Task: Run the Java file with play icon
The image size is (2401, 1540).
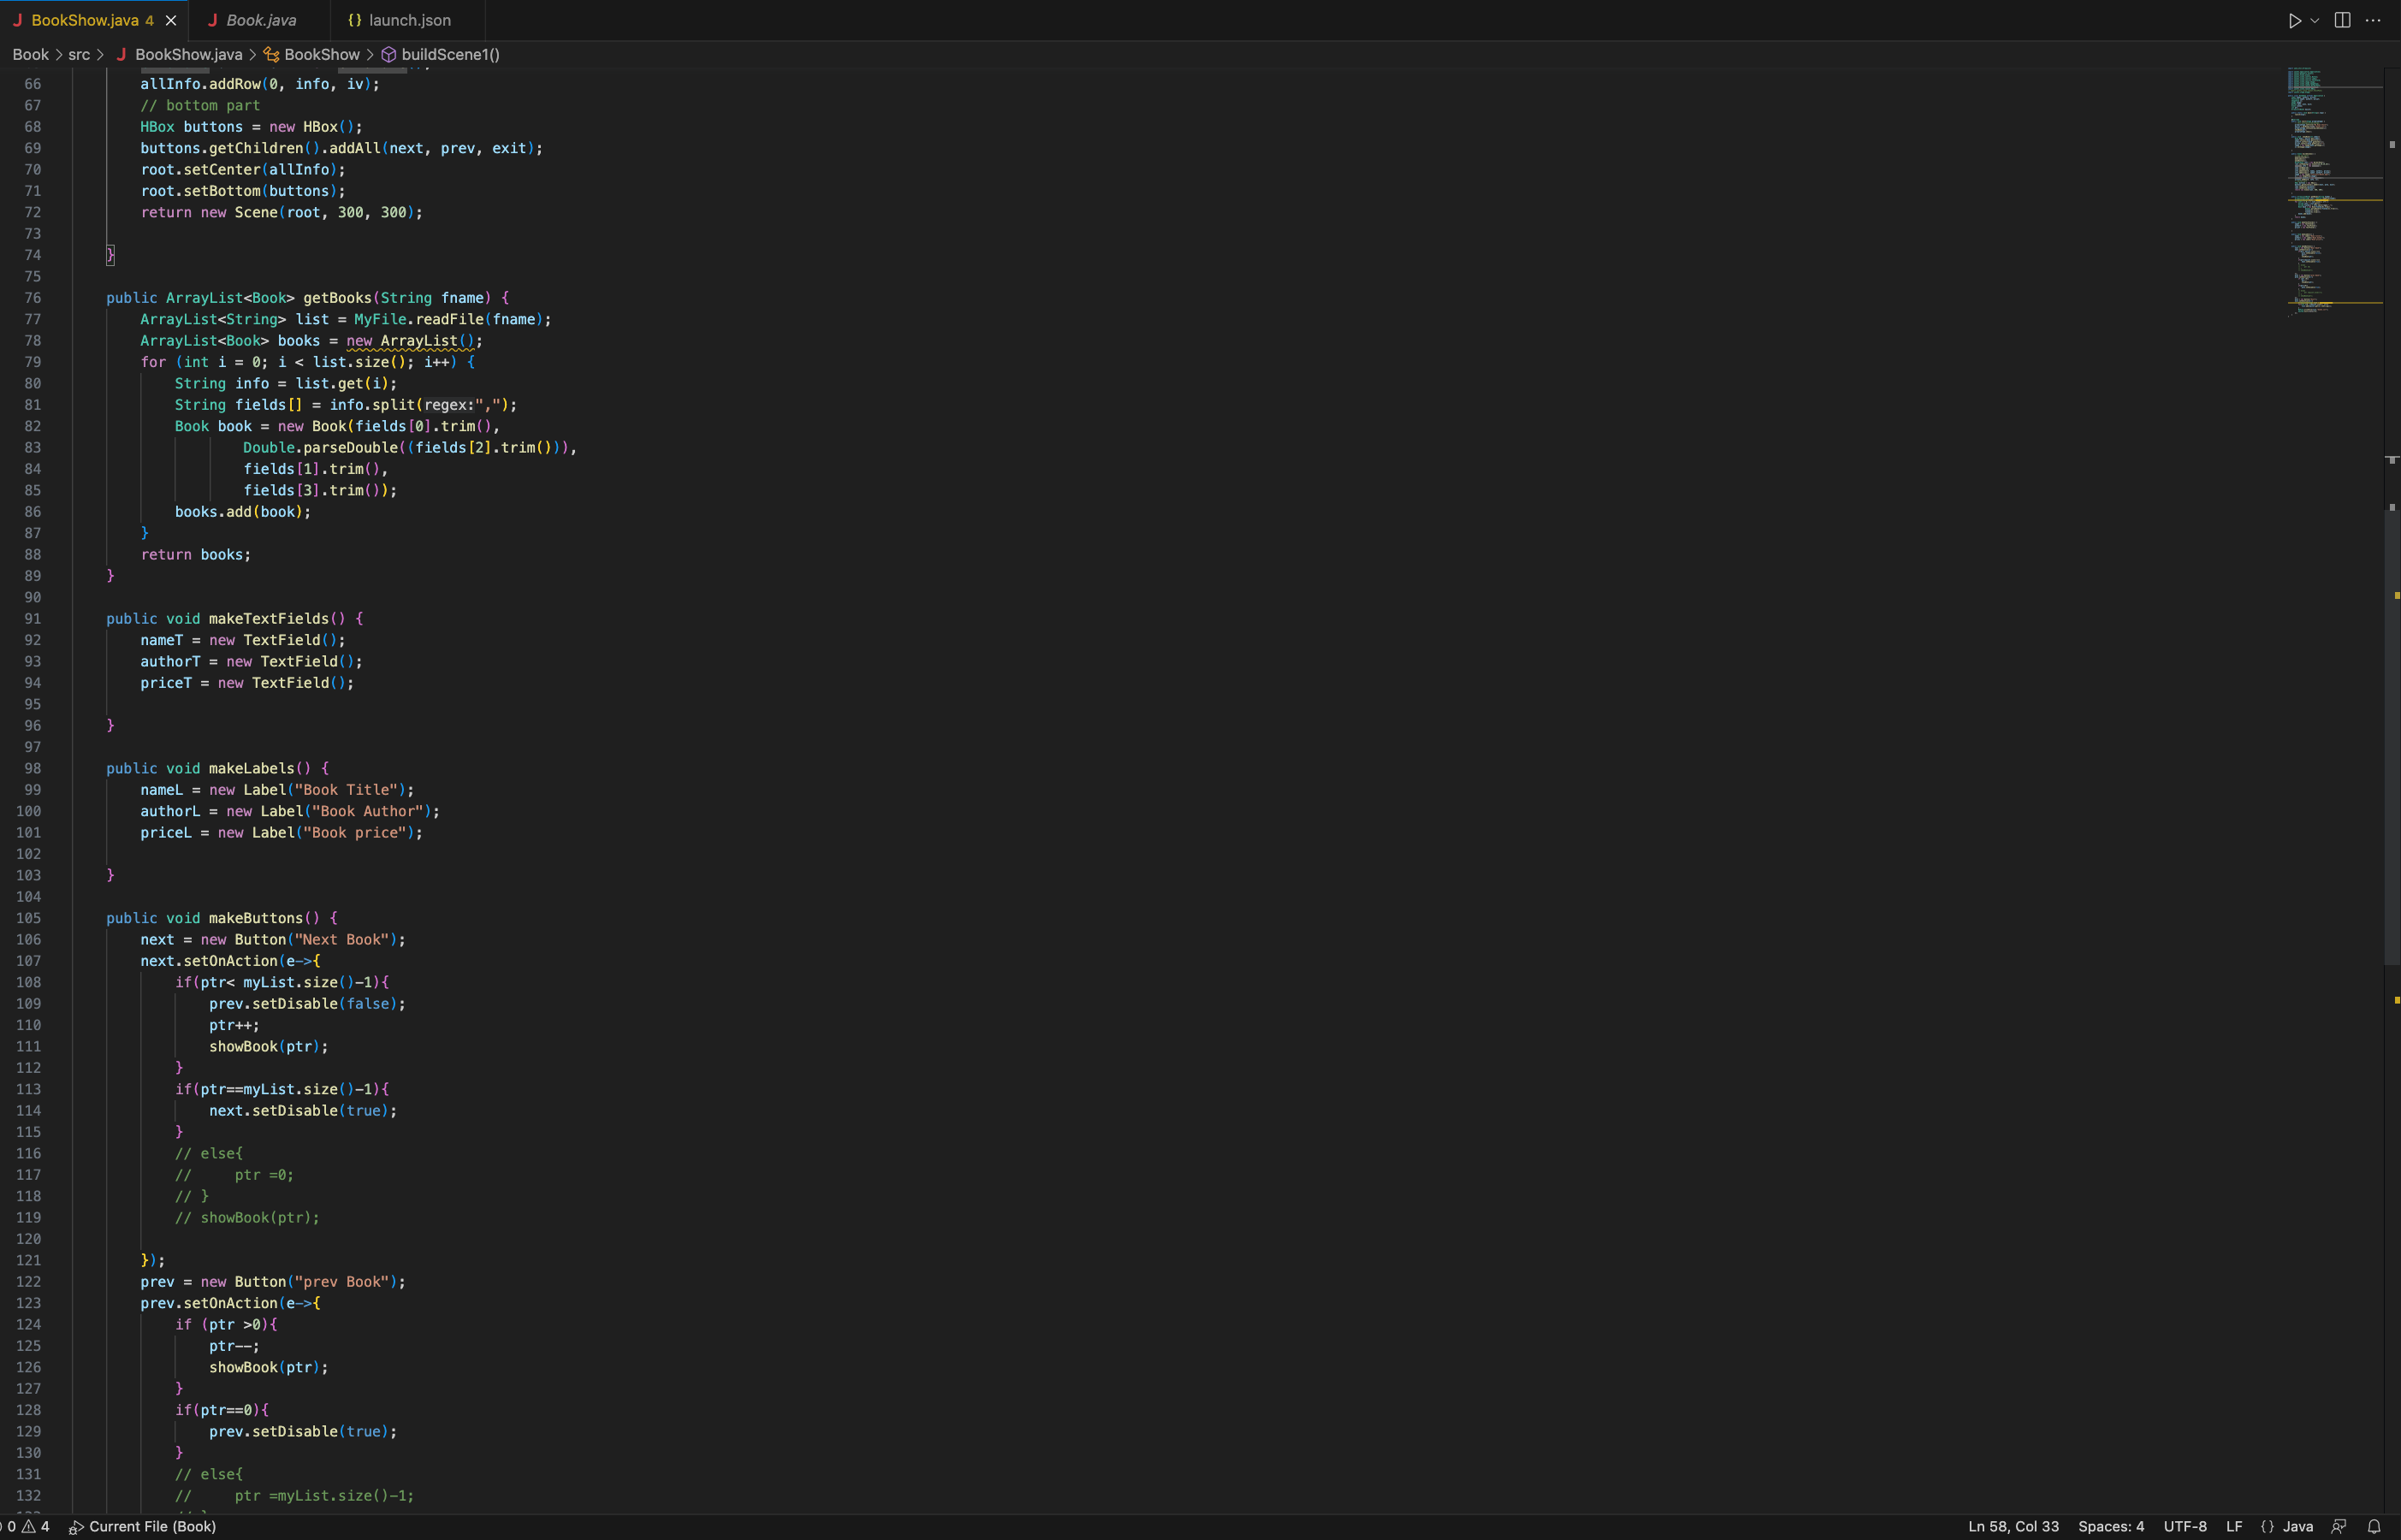Action: (x=2294, y=20)
